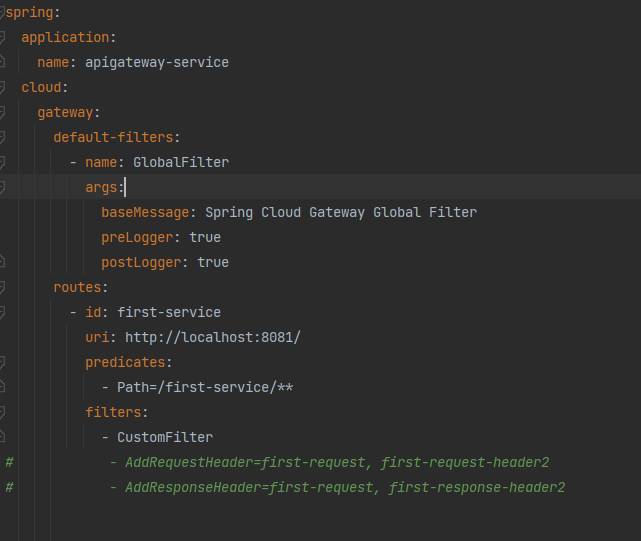Collapse the fold marker beside 'gateway:'
Screen dimensions: 641x541
coord(2,112)
